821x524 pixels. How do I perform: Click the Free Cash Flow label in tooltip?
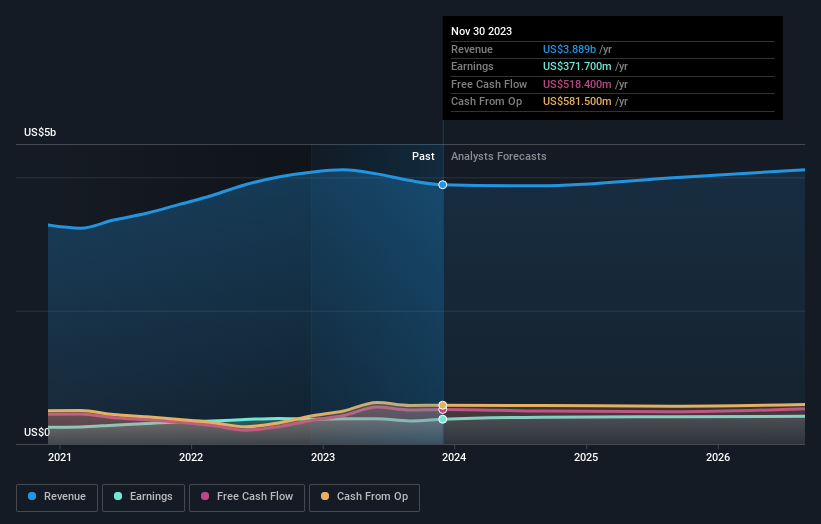tap(489, 84)
